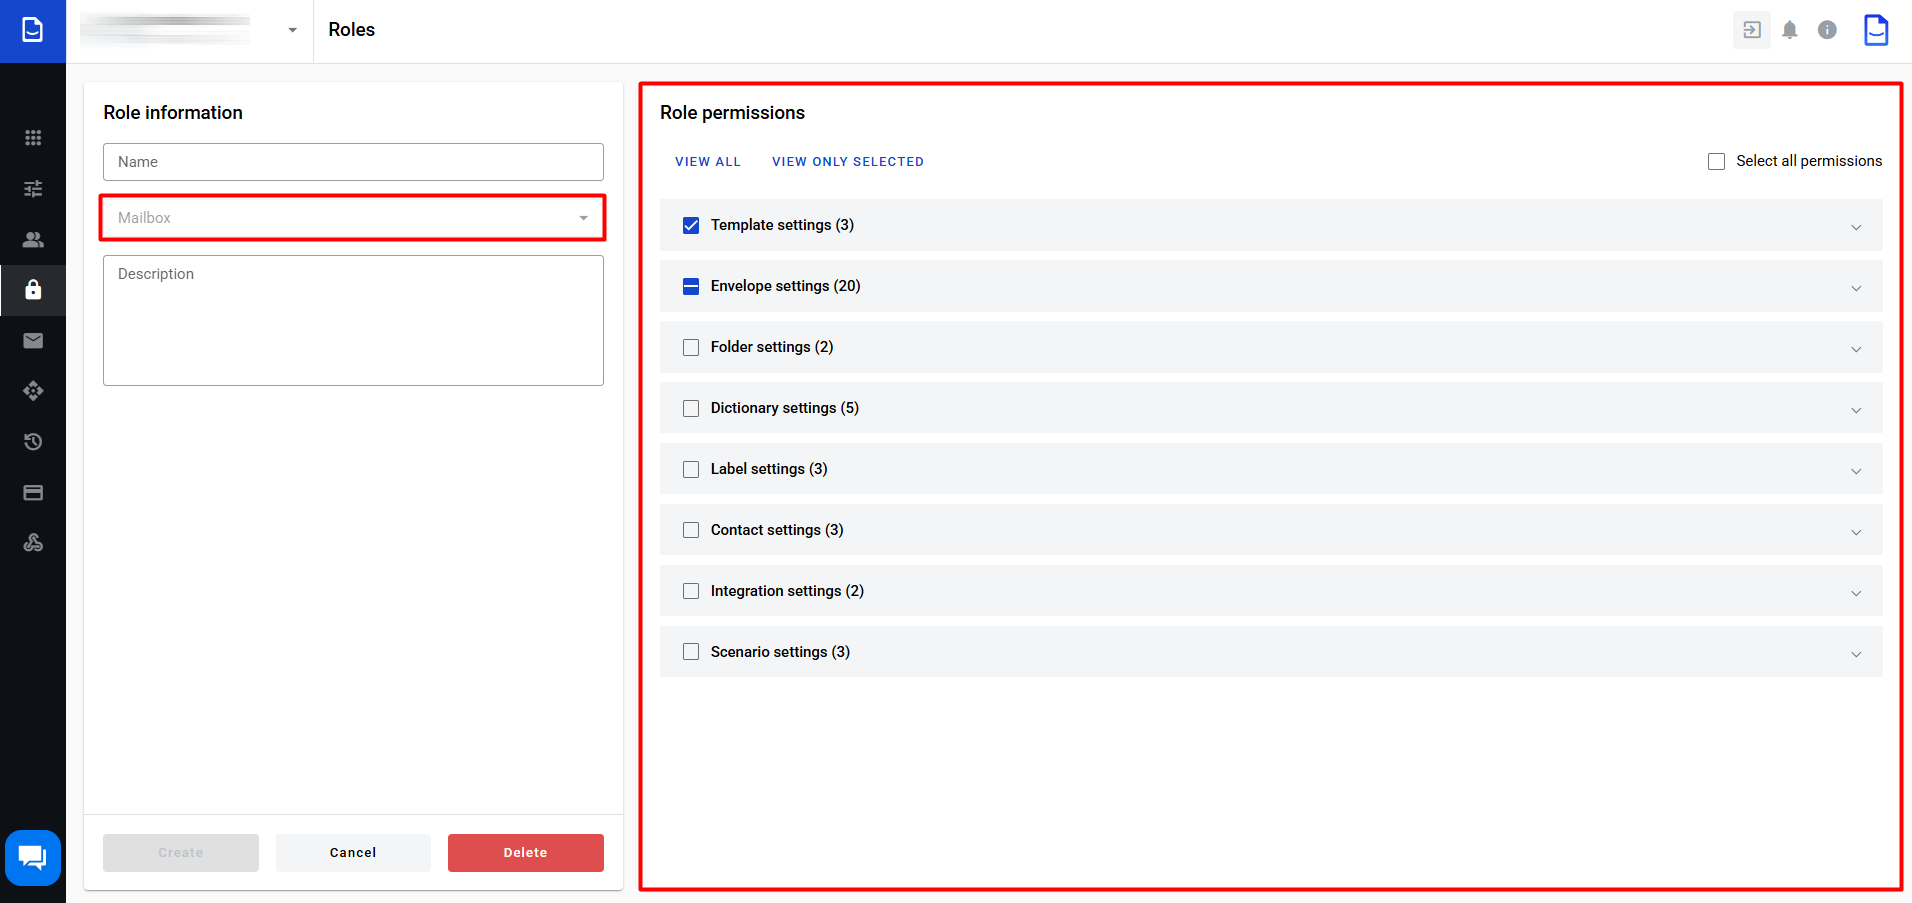Image resolution: width=1912 pixels, height=903 pixels.
Task: Click the envelope mail icon in sidebar
Action: click(x=33, y=341)
